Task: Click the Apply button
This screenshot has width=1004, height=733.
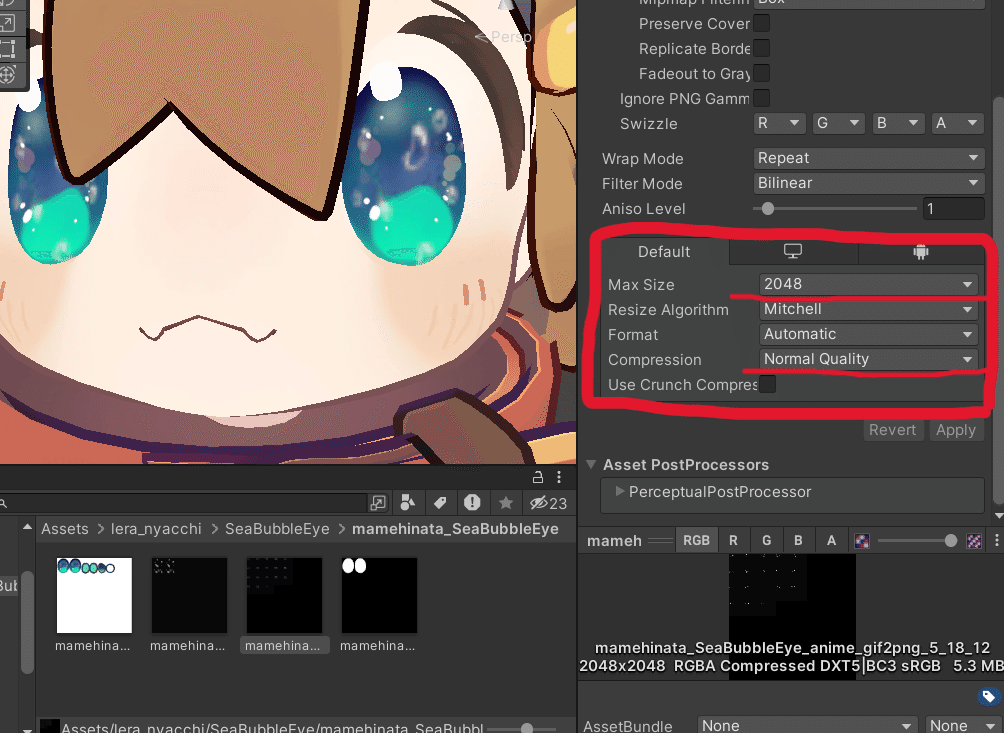Action: coord(956,430)
